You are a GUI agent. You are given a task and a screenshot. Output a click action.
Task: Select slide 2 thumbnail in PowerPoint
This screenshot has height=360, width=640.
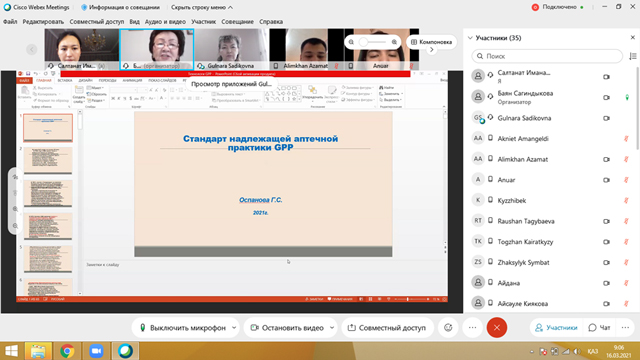[48, 160]
